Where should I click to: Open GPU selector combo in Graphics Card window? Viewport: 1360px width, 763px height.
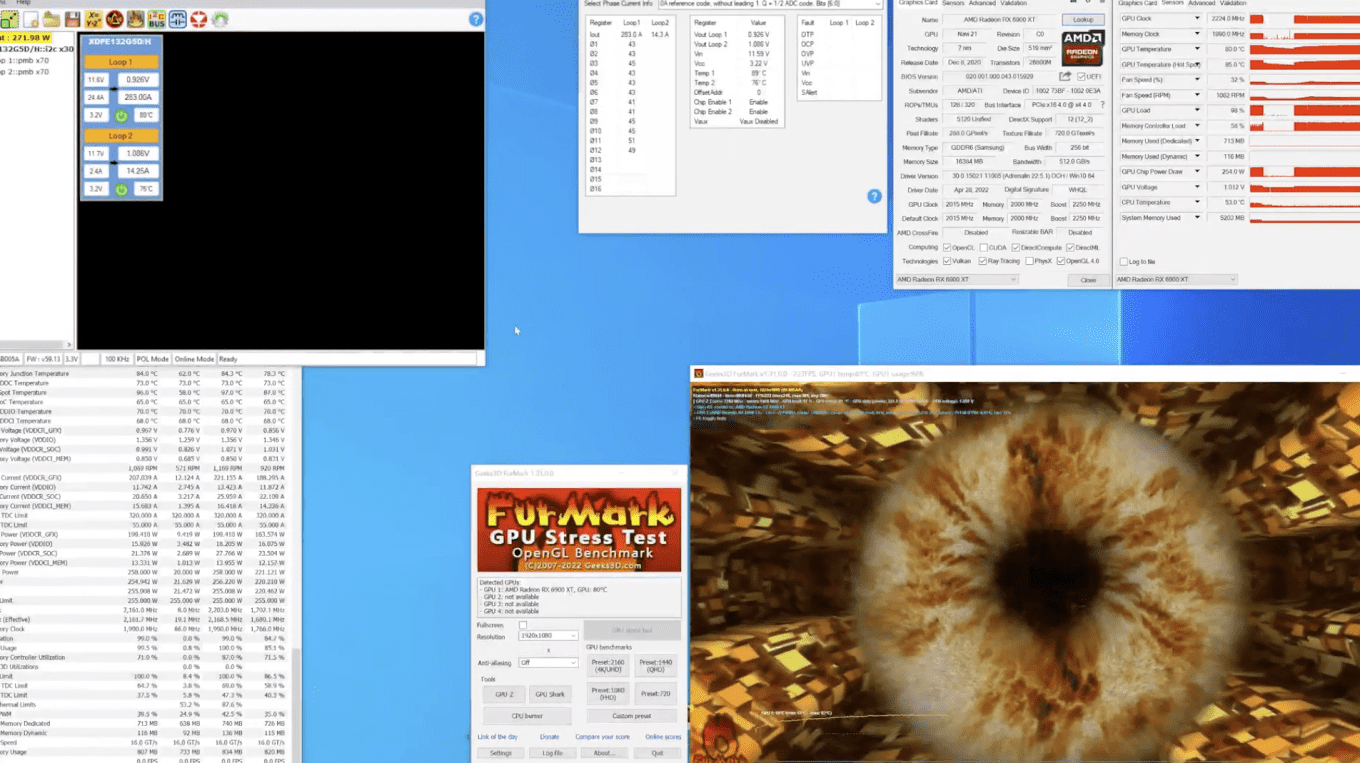(956, 280)
